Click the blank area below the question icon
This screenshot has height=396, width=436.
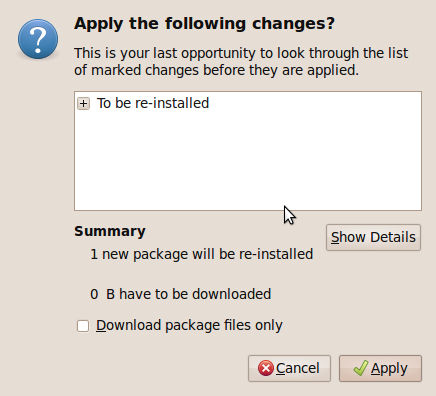tap(38, 200)
